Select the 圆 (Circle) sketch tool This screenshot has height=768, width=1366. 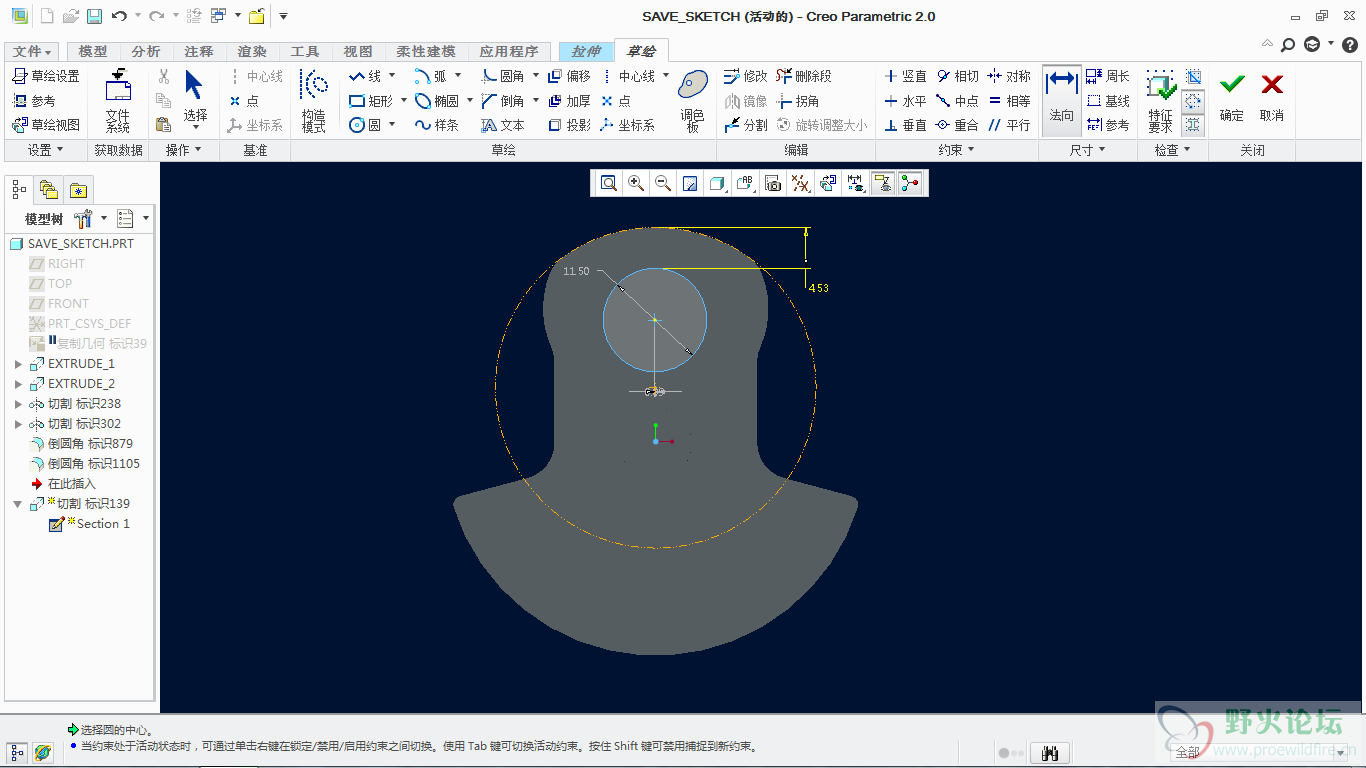pos(365,125)
